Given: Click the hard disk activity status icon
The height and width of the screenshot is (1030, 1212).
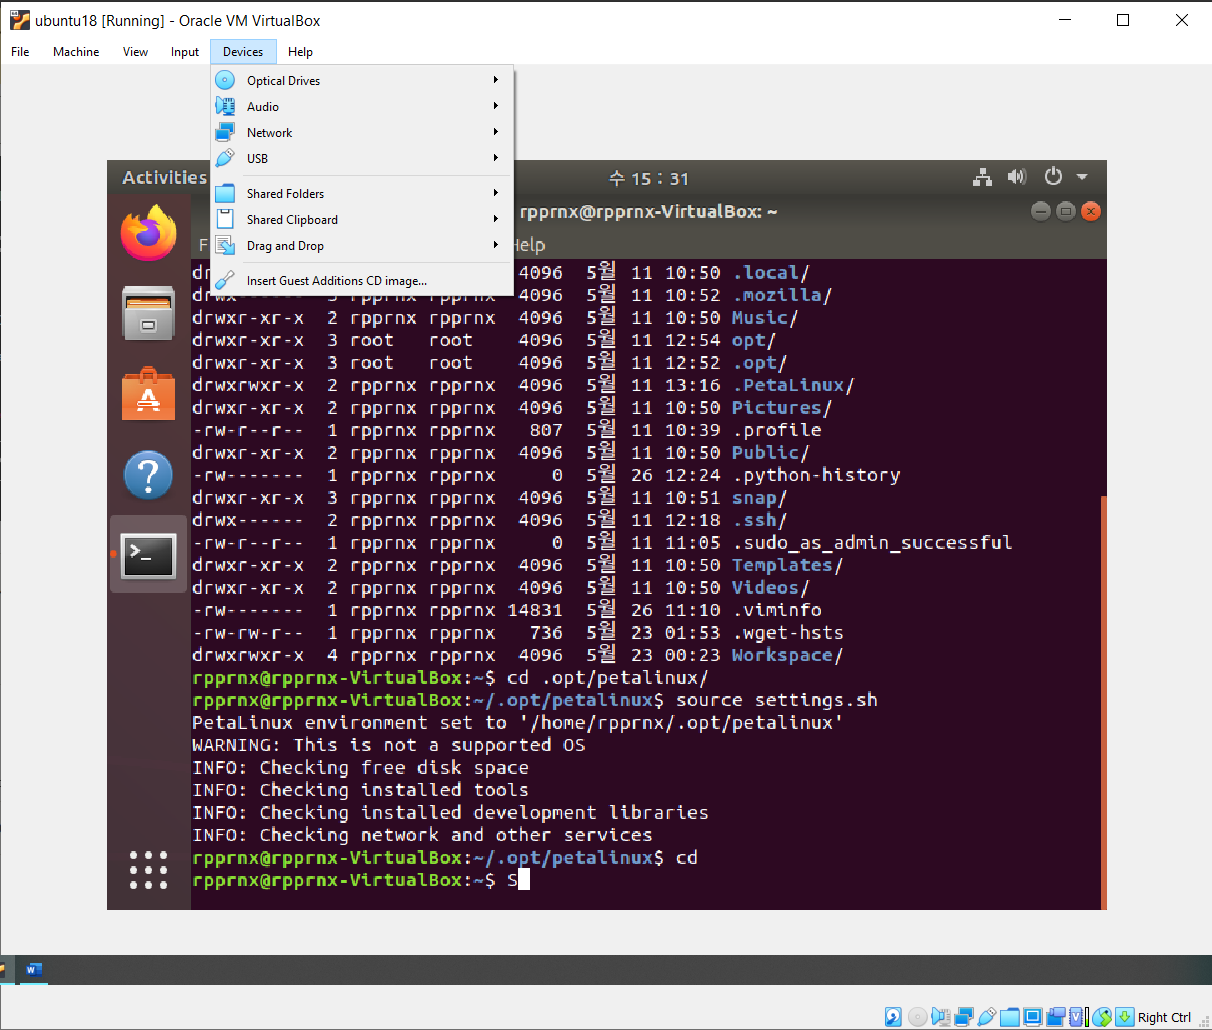Looking at the screenshot, I should (893, 1017).
